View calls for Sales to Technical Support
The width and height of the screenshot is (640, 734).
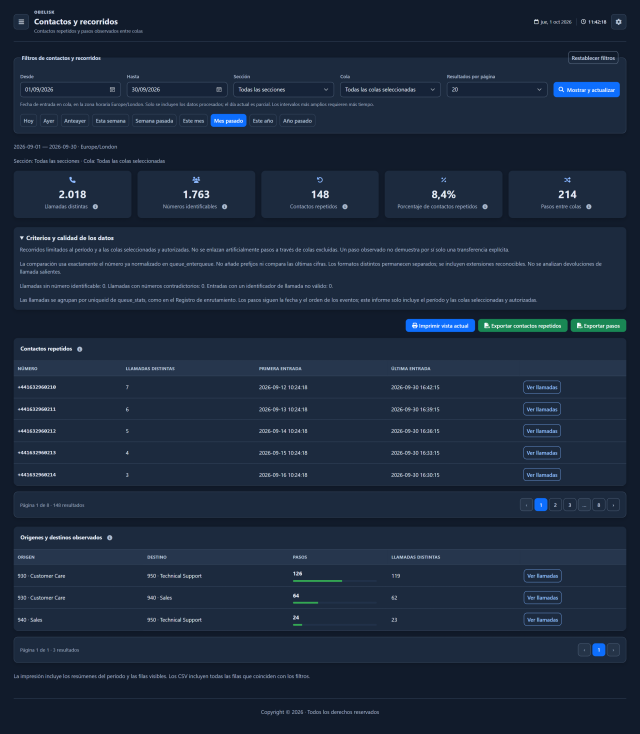click(x=542, y=619)
